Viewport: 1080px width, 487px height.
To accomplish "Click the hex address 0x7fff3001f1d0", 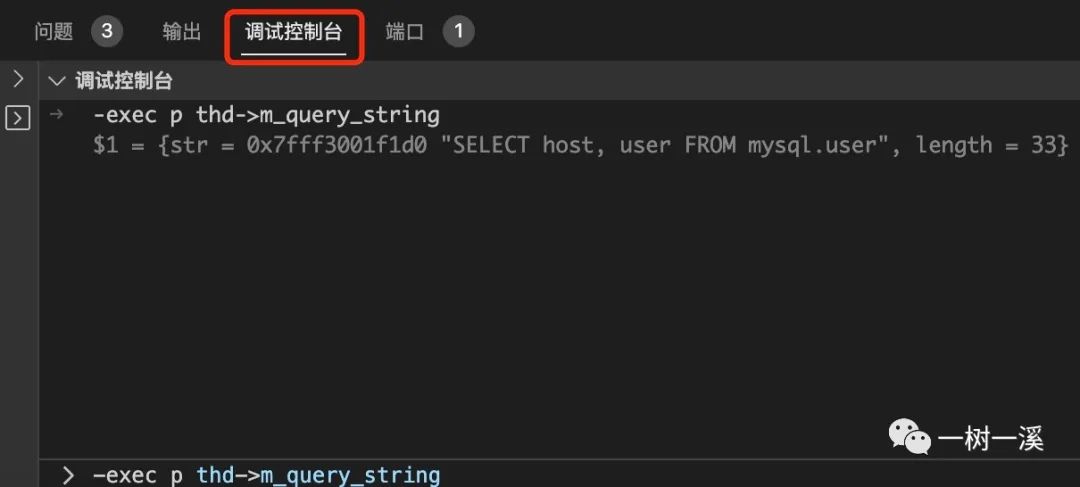I will [x=343, y=146].
